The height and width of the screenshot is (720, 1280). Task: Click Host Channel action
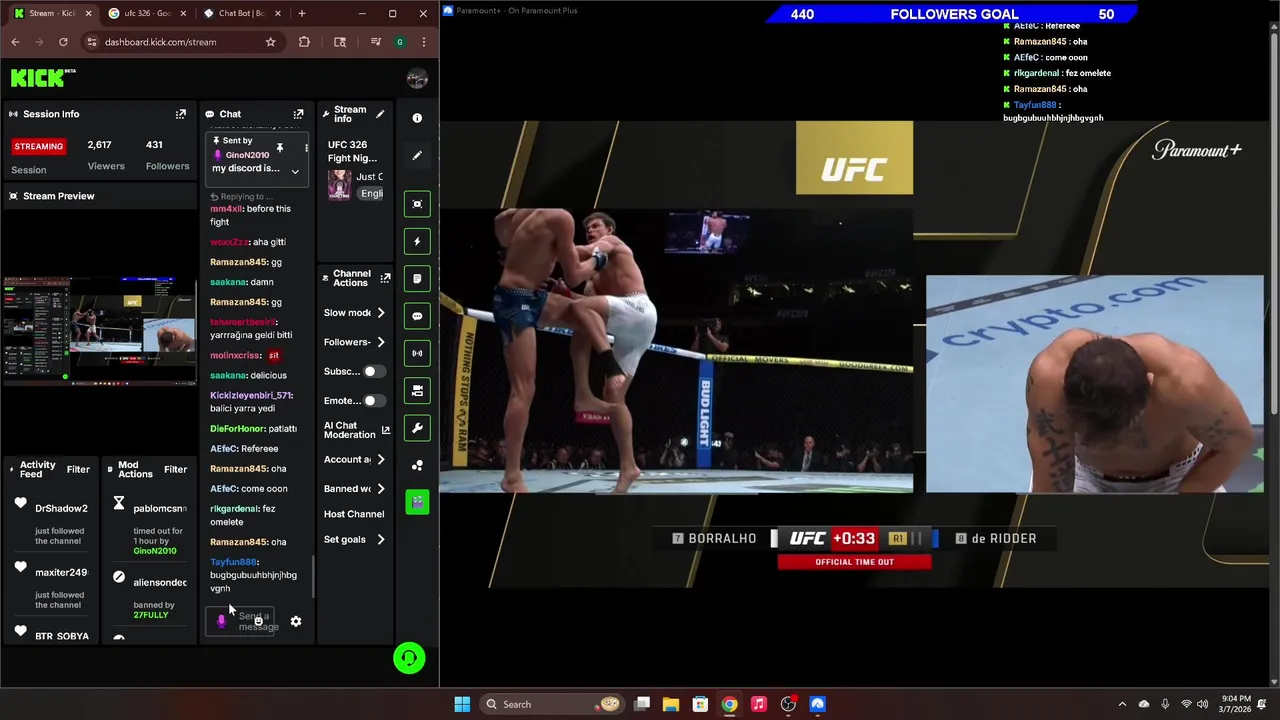pyautogui.click(x=354, y=514)
